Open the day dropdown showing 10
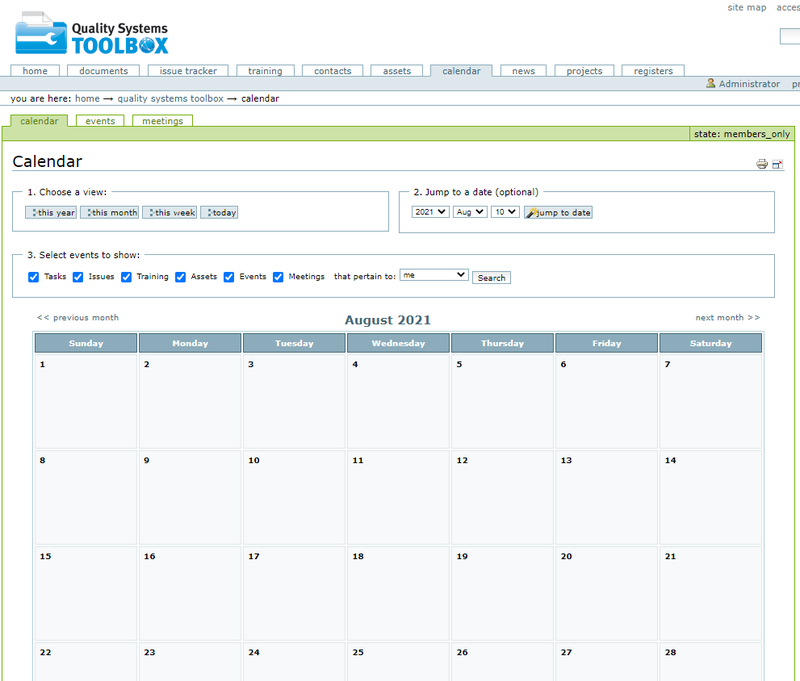The height and width of the screenshot is (681, 800). pyautogui.click(x=505, y=212)
